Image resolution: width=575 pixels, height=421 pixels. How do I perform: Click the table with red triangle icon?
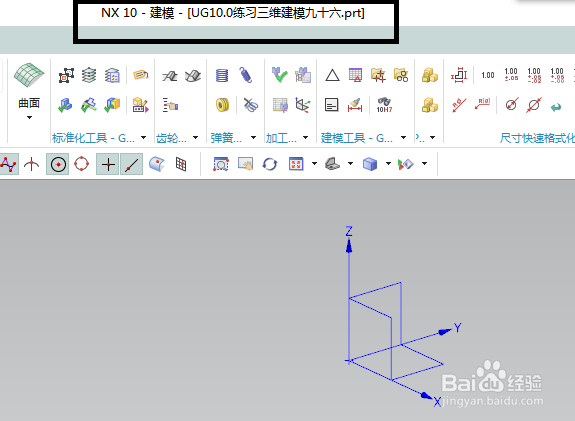point(355,75)
